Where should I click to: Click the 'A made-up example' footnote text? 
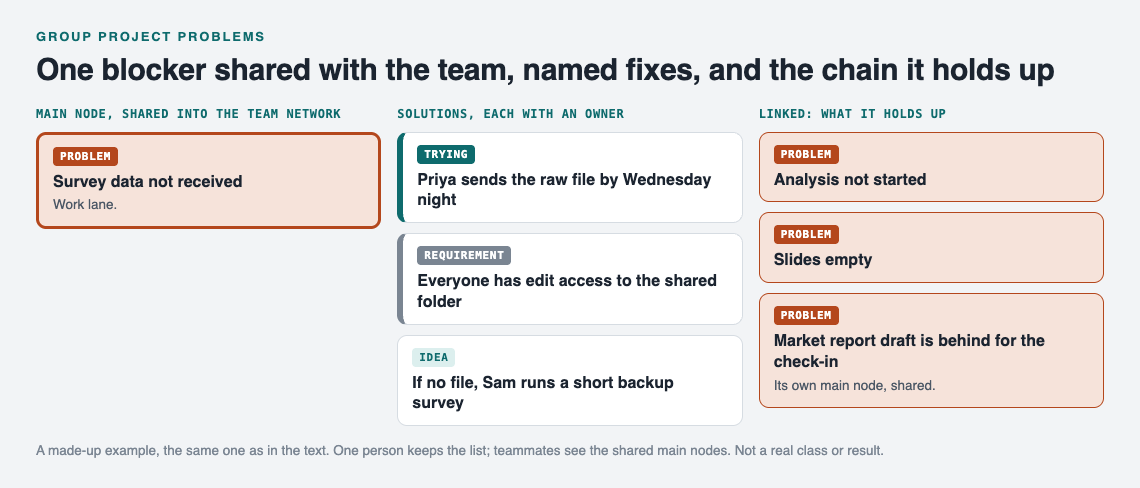[x=459, y=450]
